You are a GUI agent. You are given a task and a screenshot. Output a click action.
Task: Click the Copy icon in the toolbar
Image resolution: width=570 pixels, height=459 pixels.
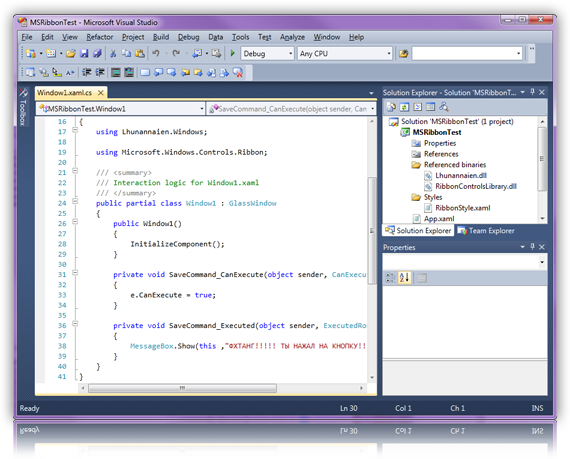coord(126,54)
